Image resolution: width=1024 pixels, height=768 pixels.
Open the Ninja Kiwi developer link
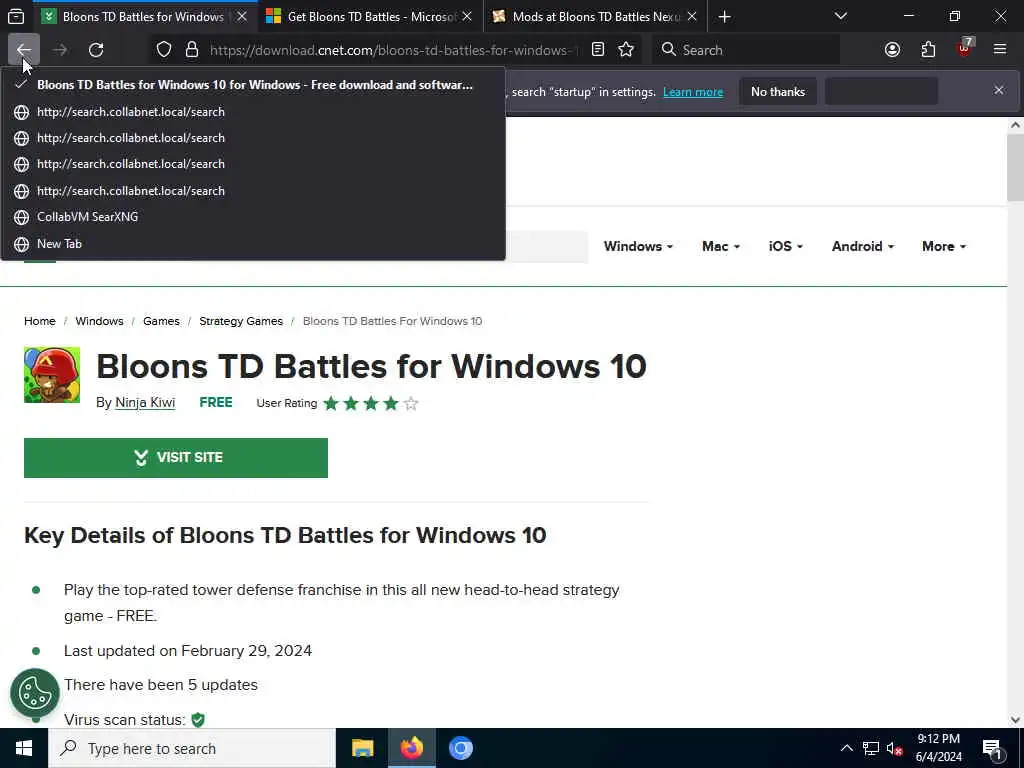[145, 402]
